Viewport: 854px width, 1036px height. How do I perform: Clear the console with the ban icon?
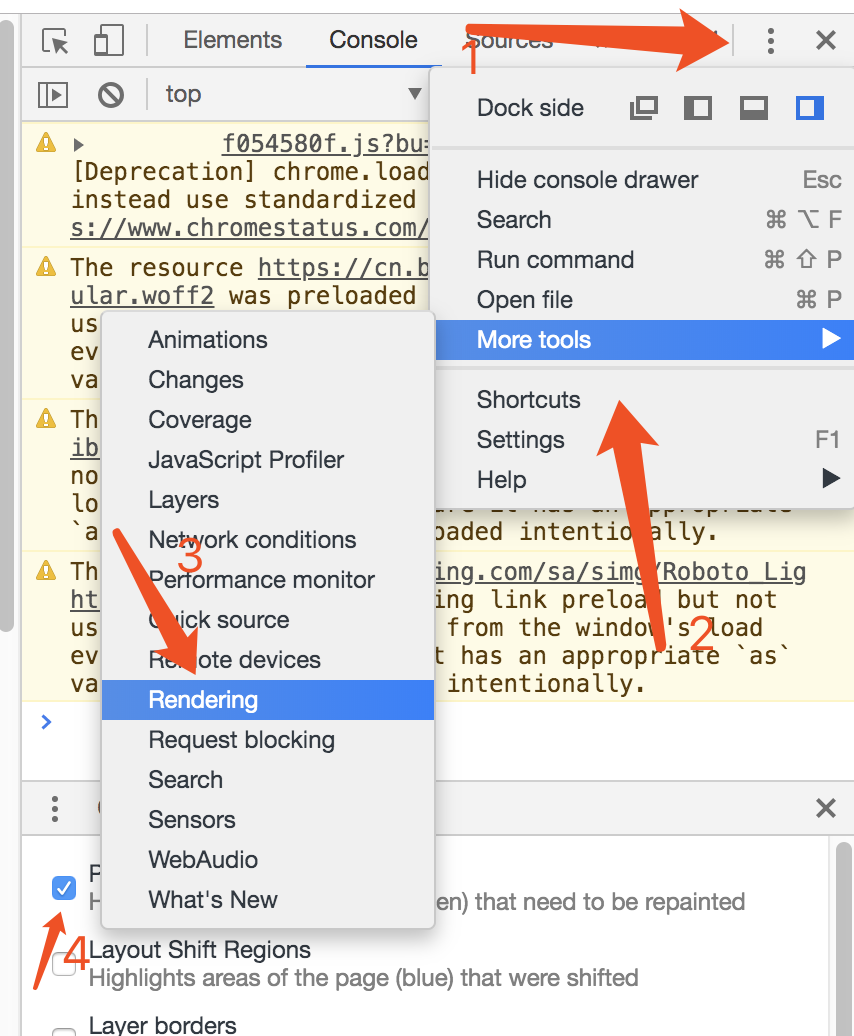pyautogui.click(x=111, y=94)
